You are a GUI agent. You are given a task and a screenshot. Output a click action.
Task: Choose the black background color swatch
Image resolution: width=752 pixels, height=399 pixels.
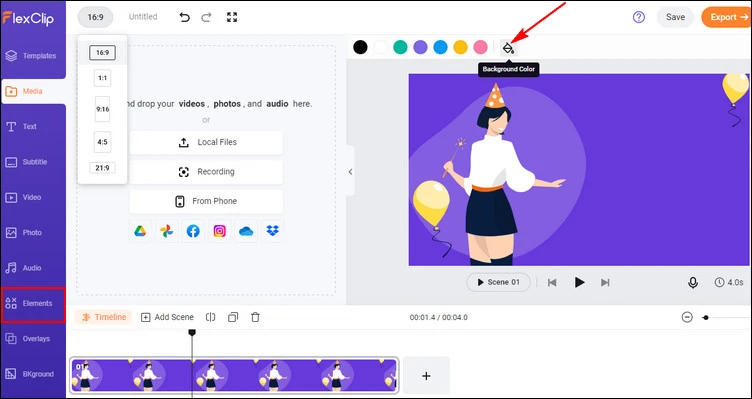(360, 47)
